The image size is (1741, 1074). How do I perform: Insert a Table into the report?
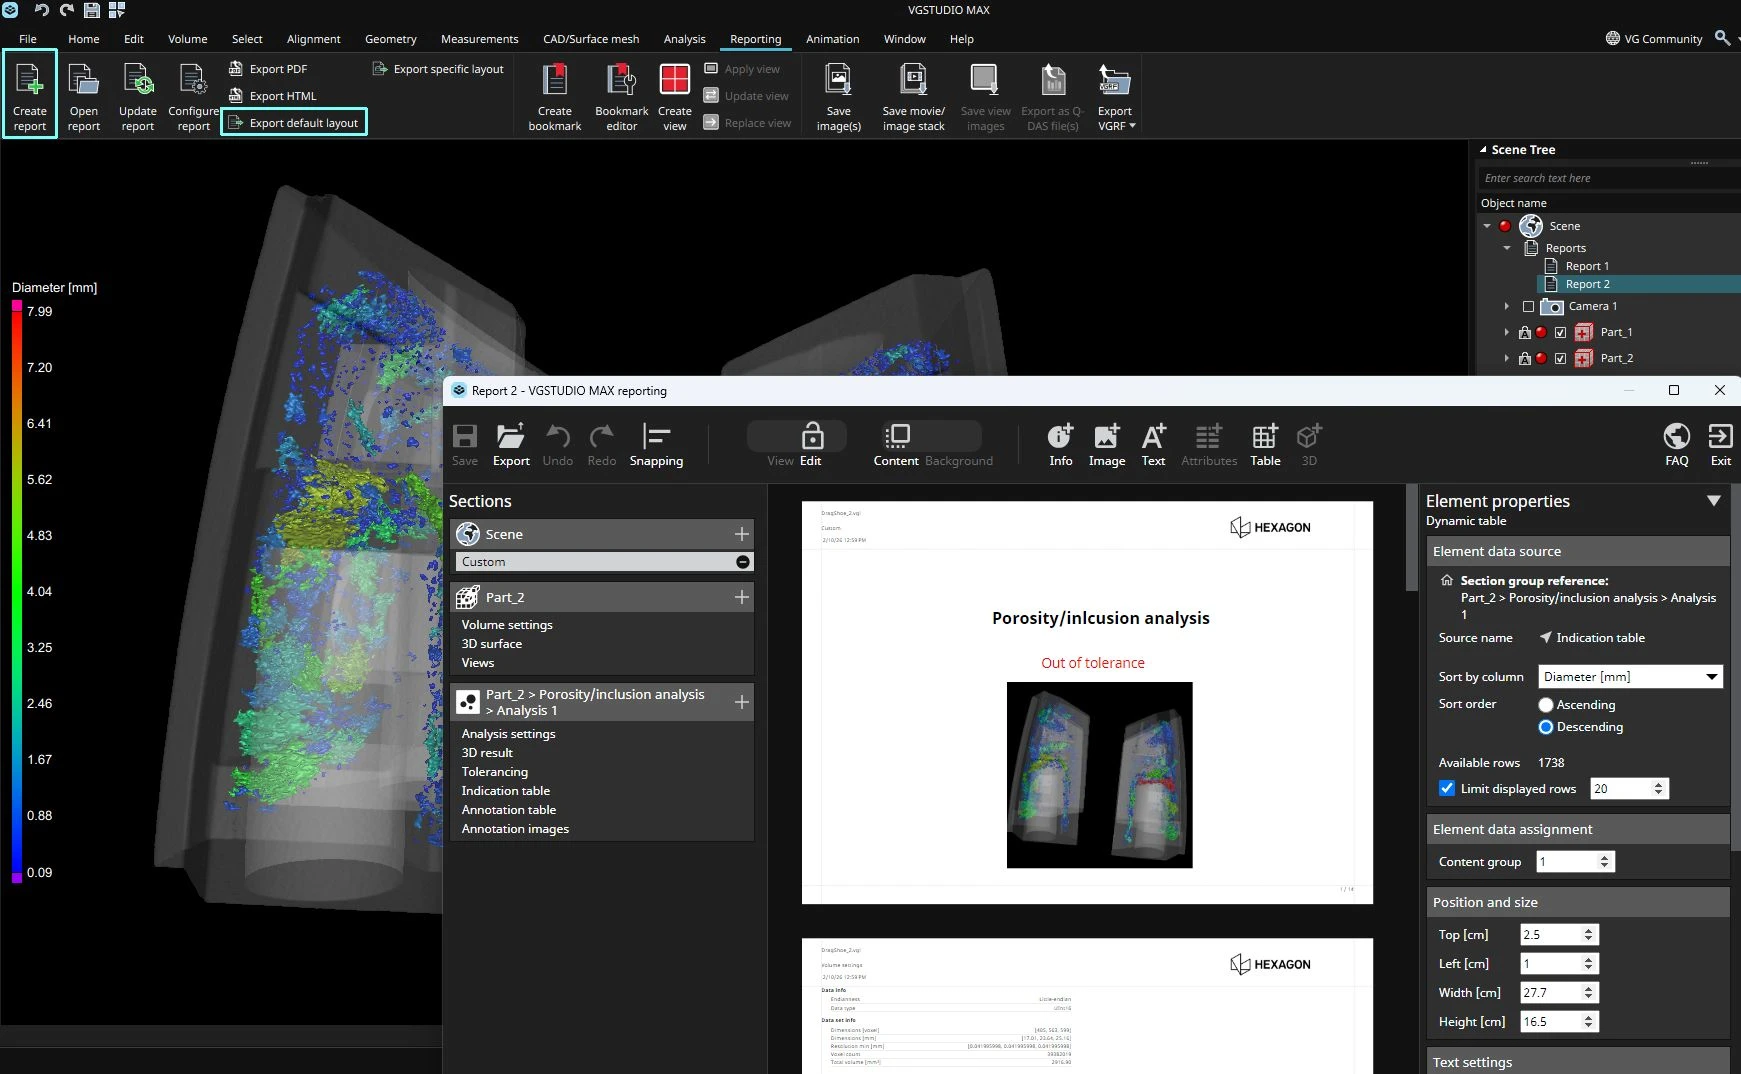click(x=1265, y=445)
